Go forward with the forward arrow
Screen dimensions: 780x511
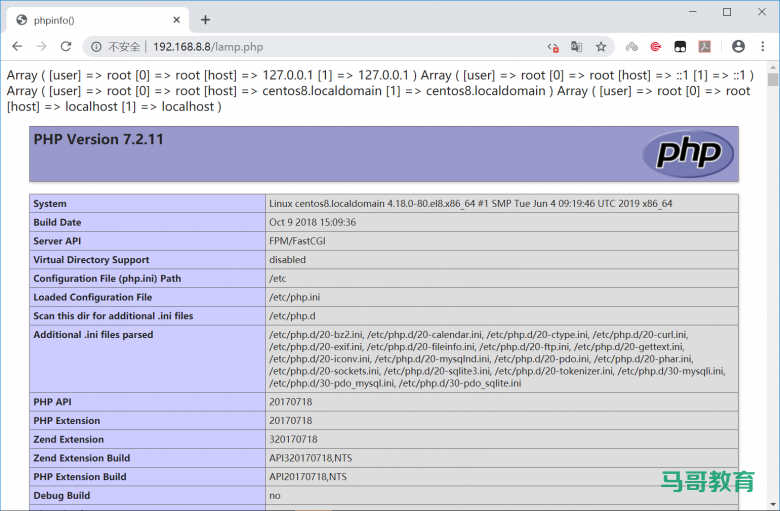click(42, 46)
